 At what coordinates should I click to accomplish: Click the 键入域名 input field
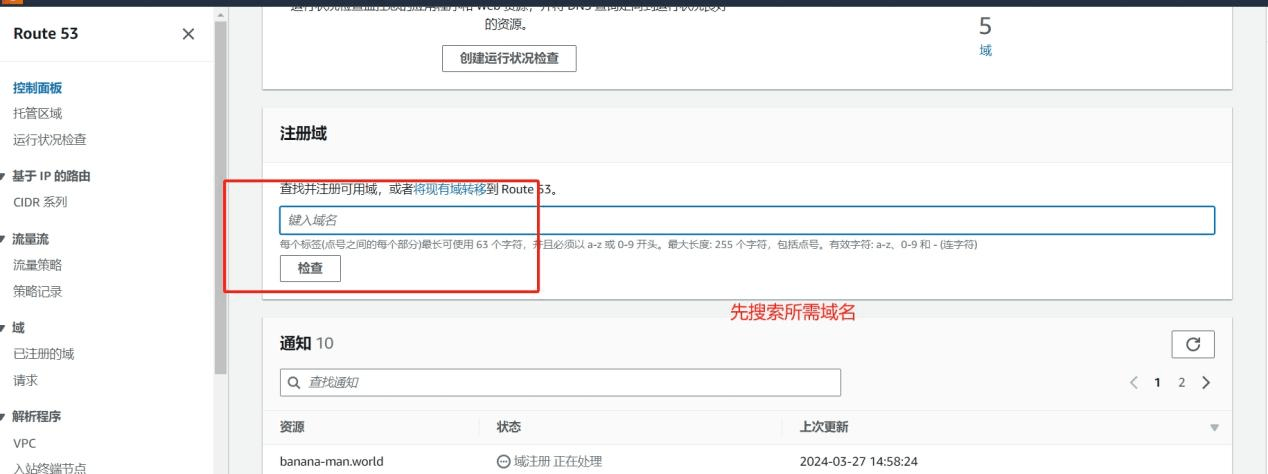746,220
